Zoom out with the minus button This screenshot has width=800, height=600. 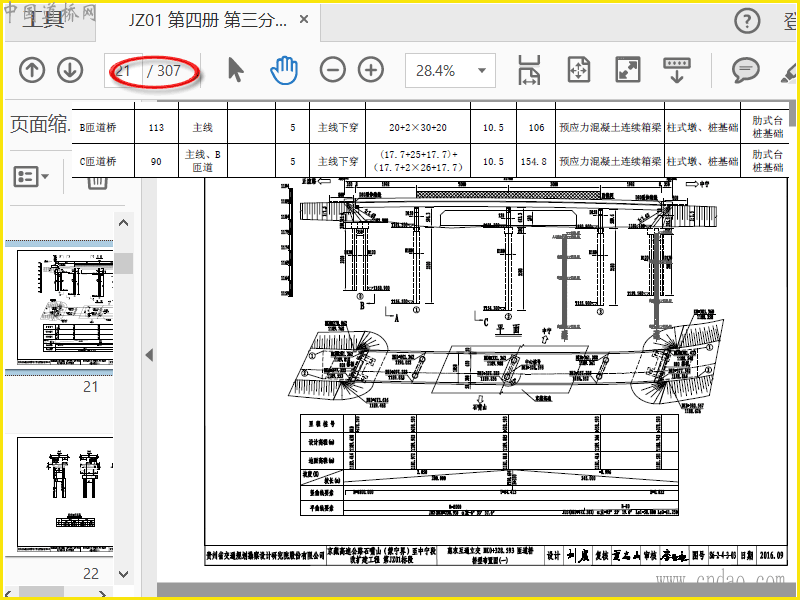pos(333,70)
